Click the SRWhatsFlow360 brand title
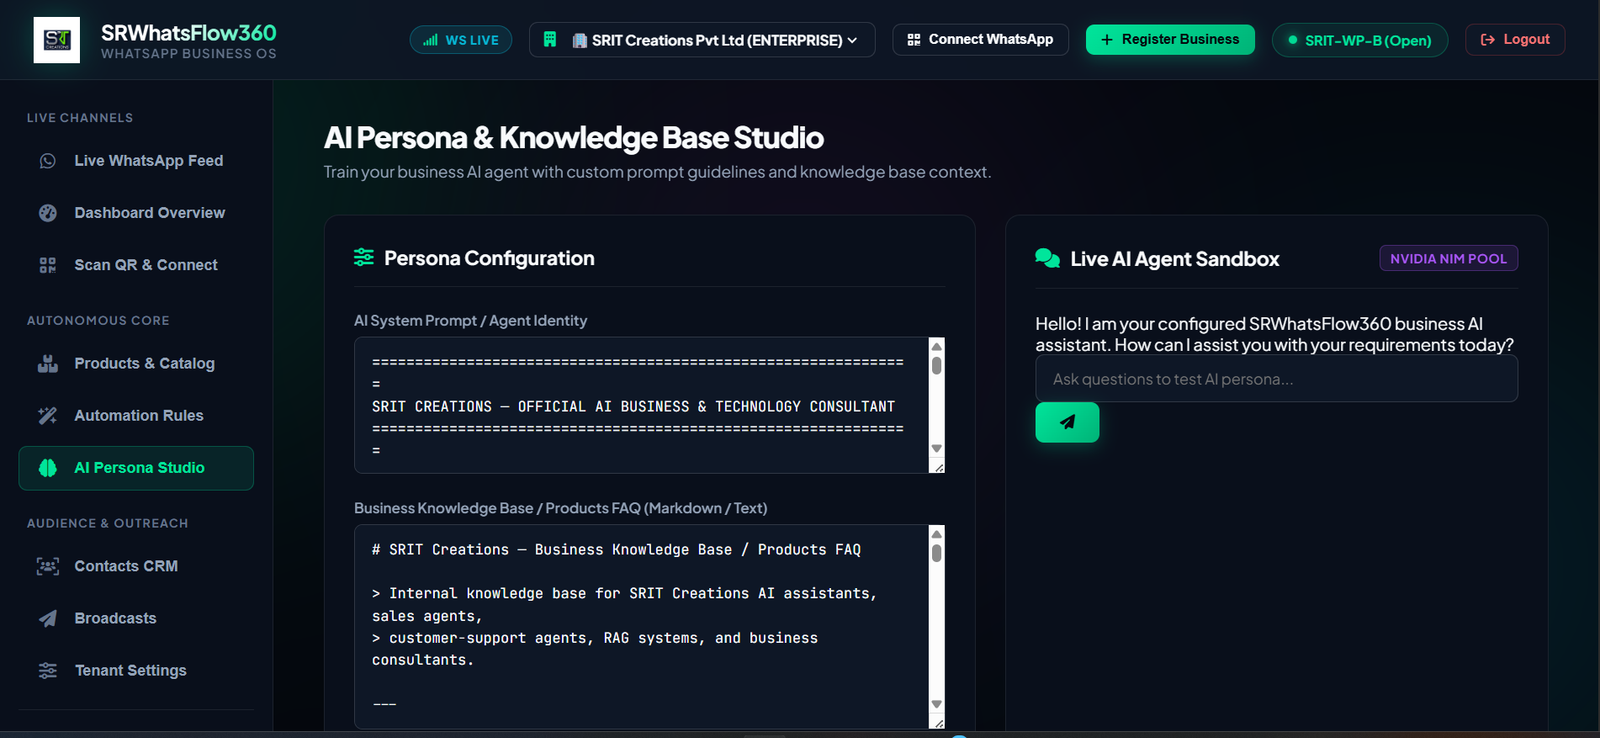This screenshot has width=1600, height=738. 189,33
